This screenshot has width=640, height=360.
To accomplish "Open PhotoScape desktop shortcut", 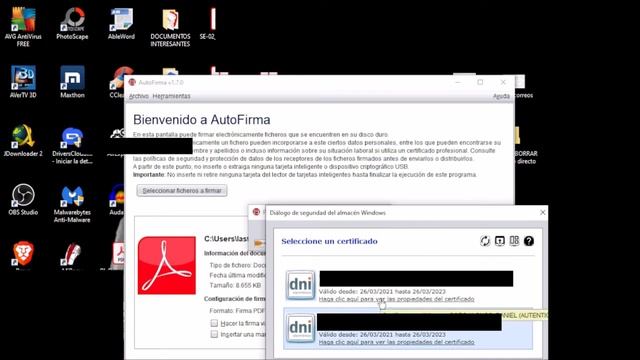I will 72,24.
